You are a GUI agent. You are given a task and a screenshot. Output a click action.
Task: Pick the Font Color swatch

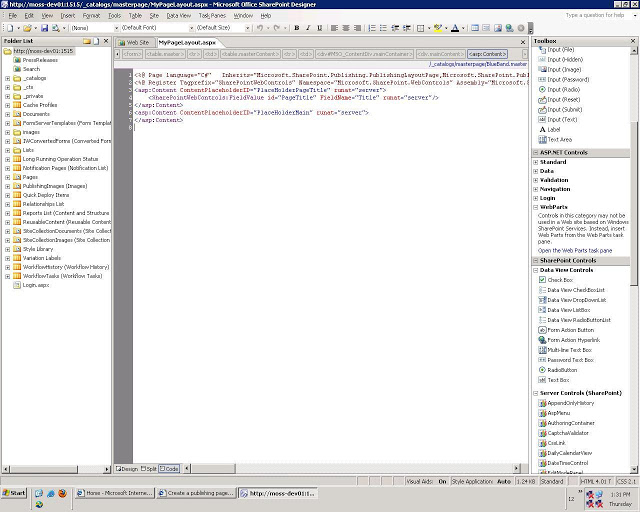click(455, 28)
